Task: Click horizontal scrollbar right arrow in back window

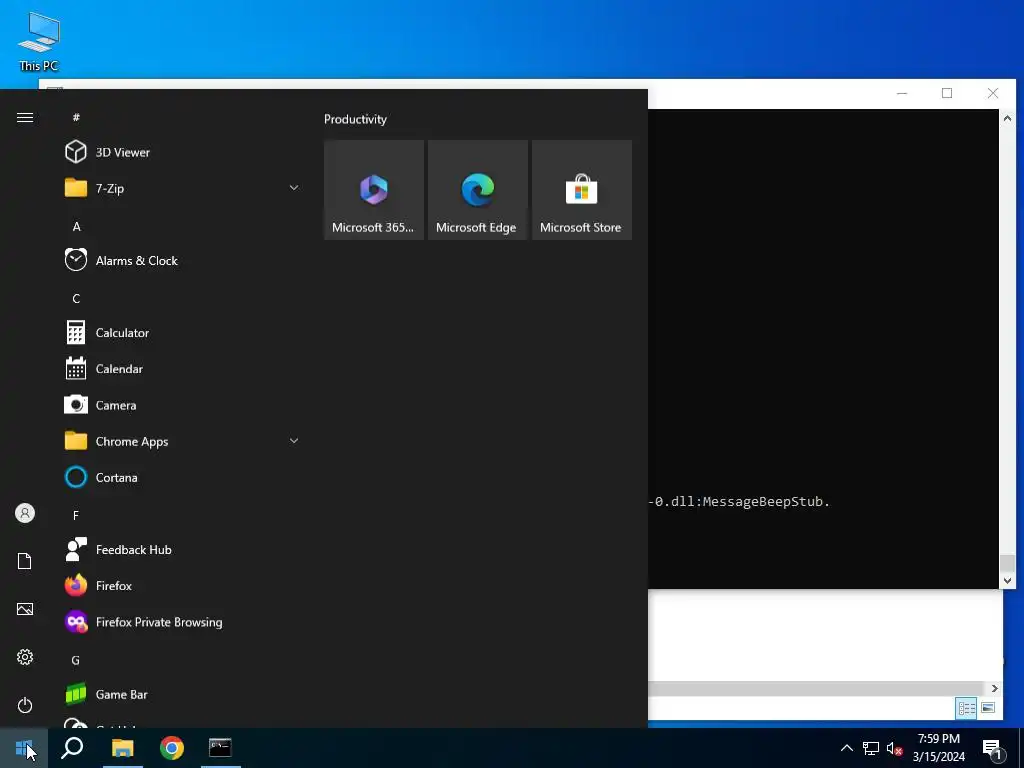Action: pyautogui.click(x=994, y=688)
